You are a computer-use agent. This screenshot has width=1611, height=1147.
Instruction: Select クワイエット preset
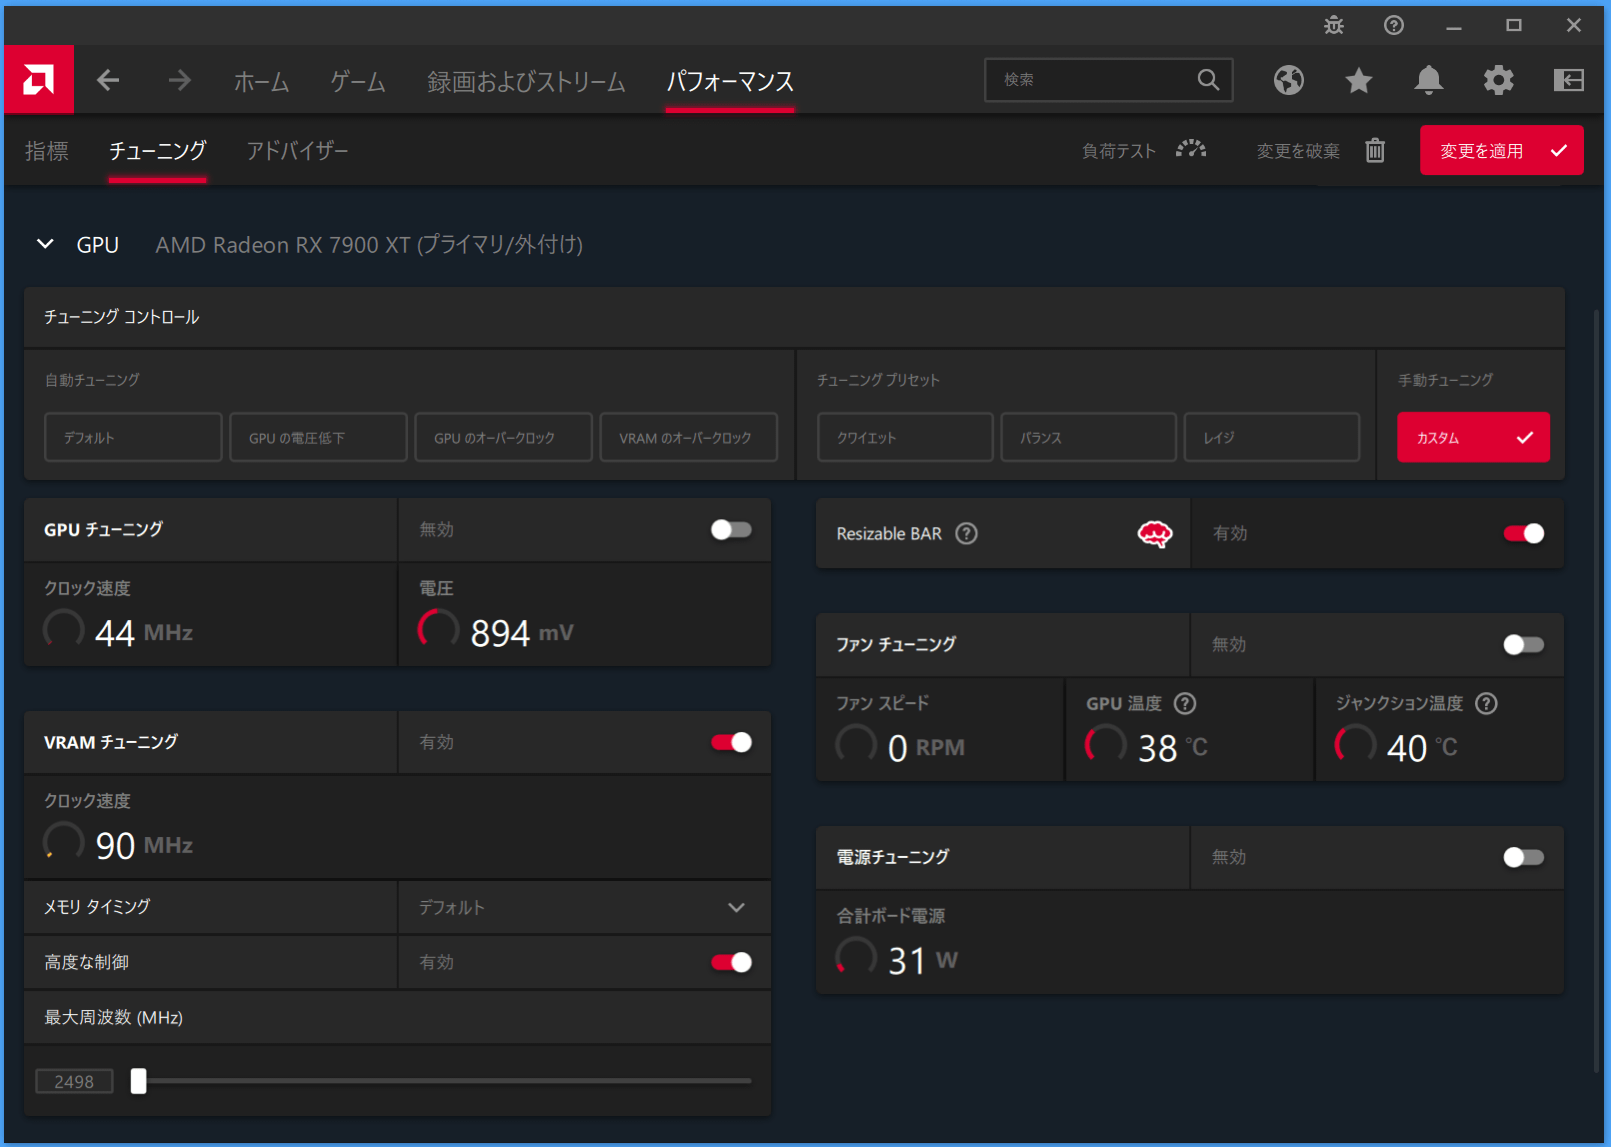click(905, 437)
